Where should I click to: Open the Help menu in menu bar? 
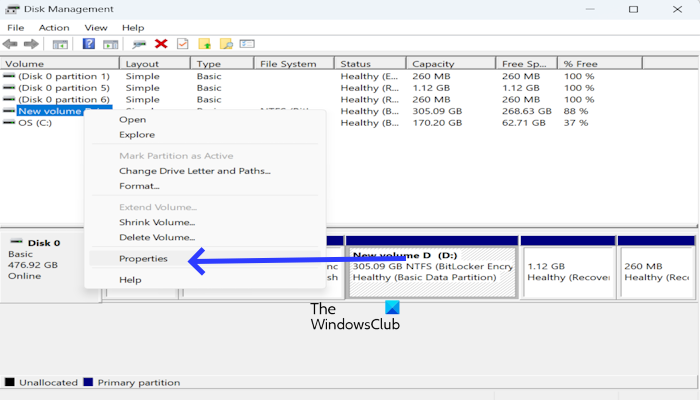133,28
